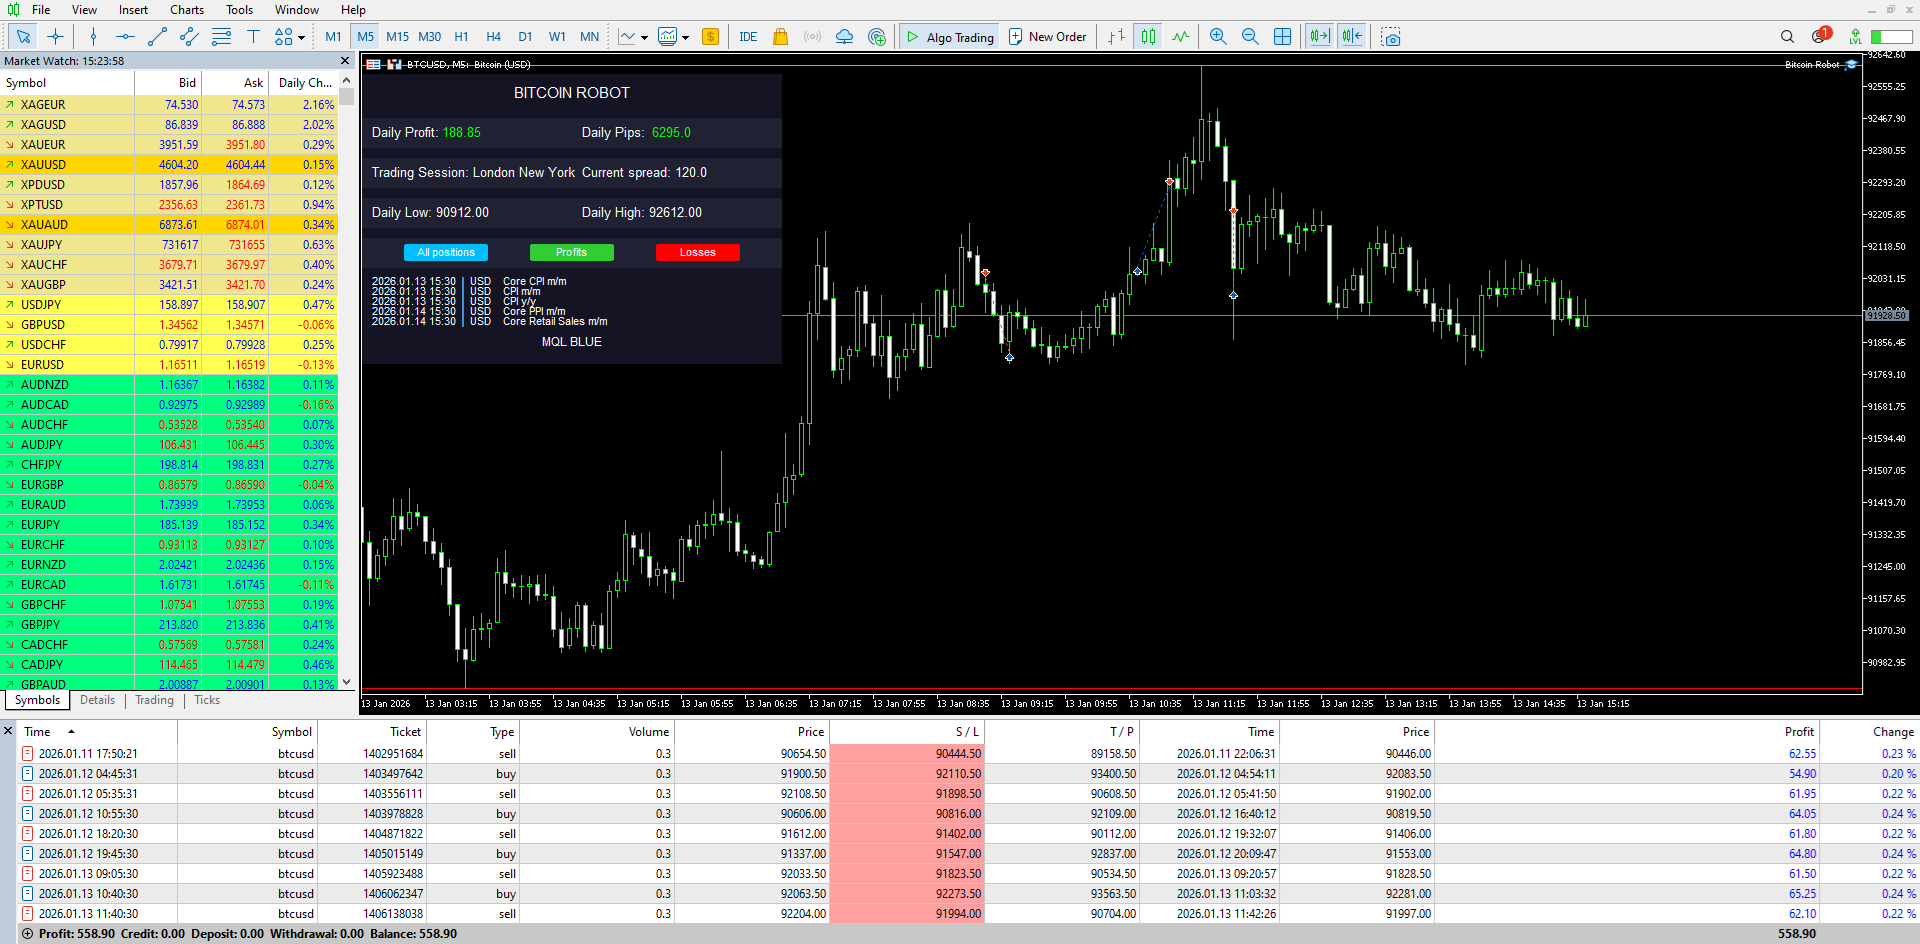Viewport: 1920px width, 944px height.
Task: Switch chart to W1 timeframe
Action: pos(557,37)
